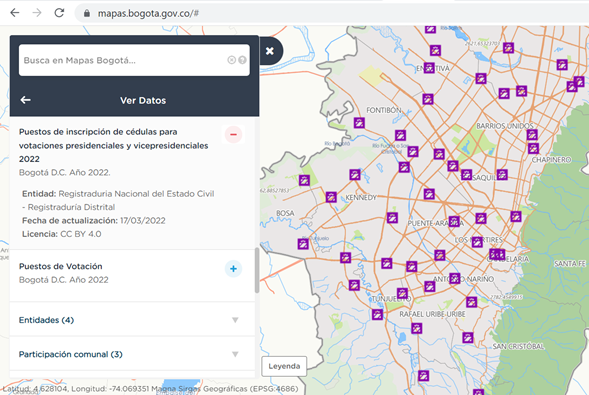Click the purple marker above the CHAPINERO label
The height and width of the screenshot is (395, 589).
point(533,148)
